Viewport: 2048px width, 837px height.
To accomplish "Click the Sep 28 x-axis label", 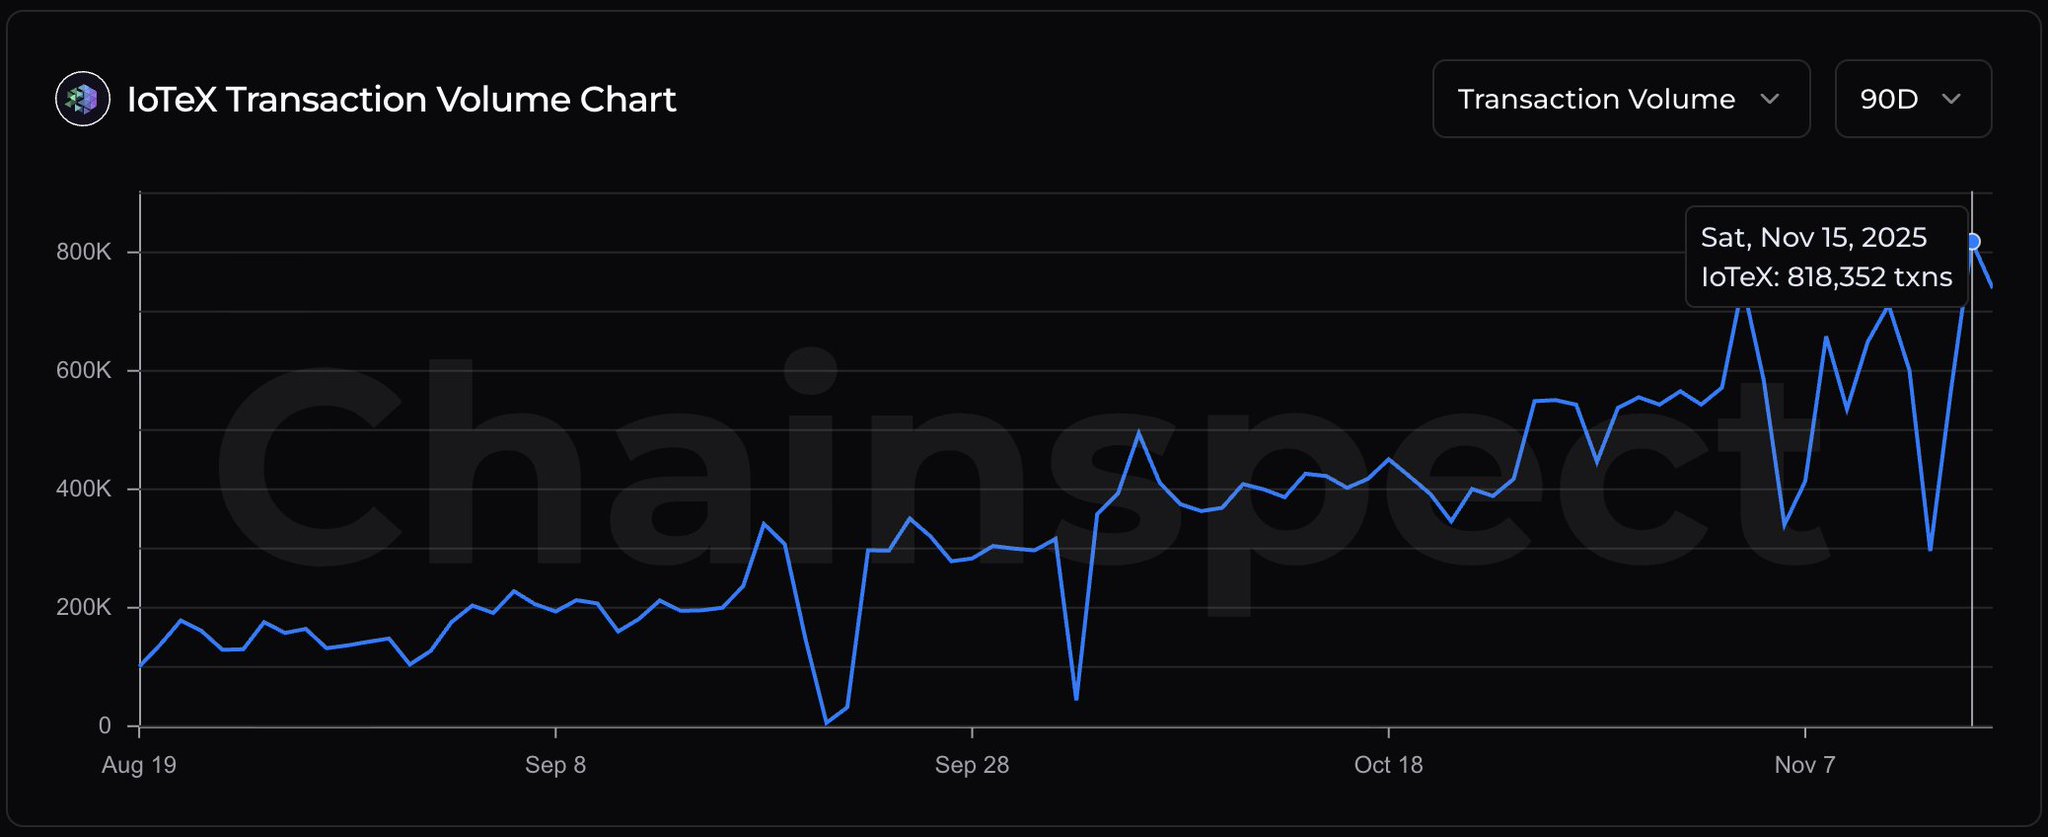I will [972, 765].
